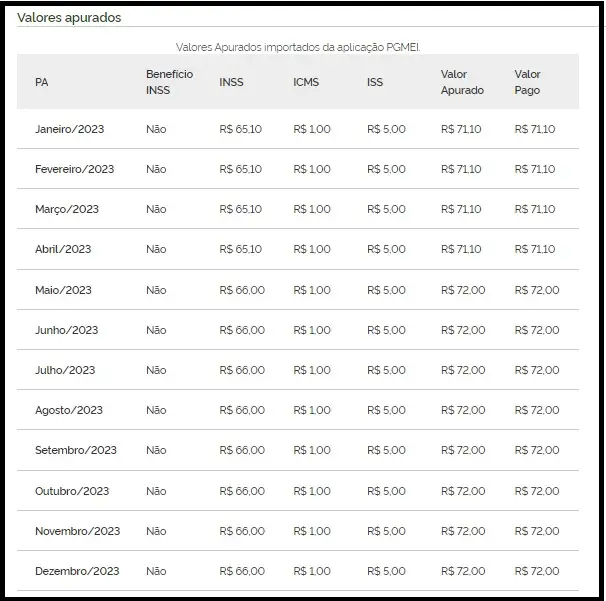Click the Valor Pago column header
Image resolution: width=606 pixels, height=601 pixels.
pyautogui.click(x=527, y=82)
